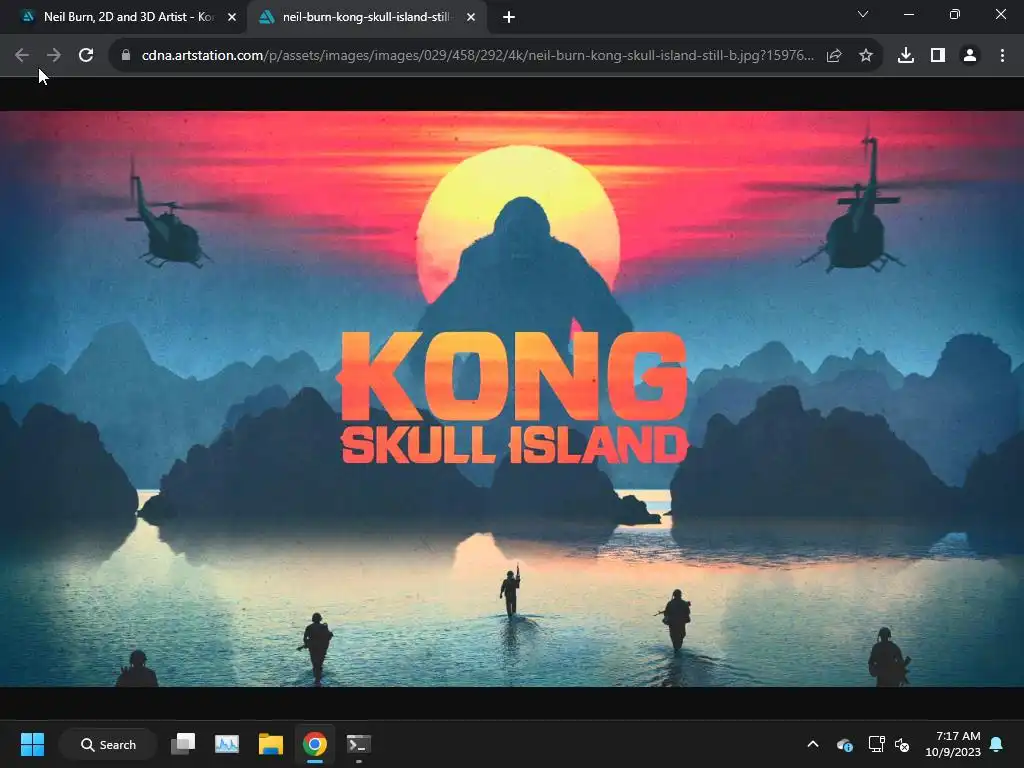Open the tab search dropdown chevron
The height and width of the screenshot is (768, 1024).
[x=863, y=14]
